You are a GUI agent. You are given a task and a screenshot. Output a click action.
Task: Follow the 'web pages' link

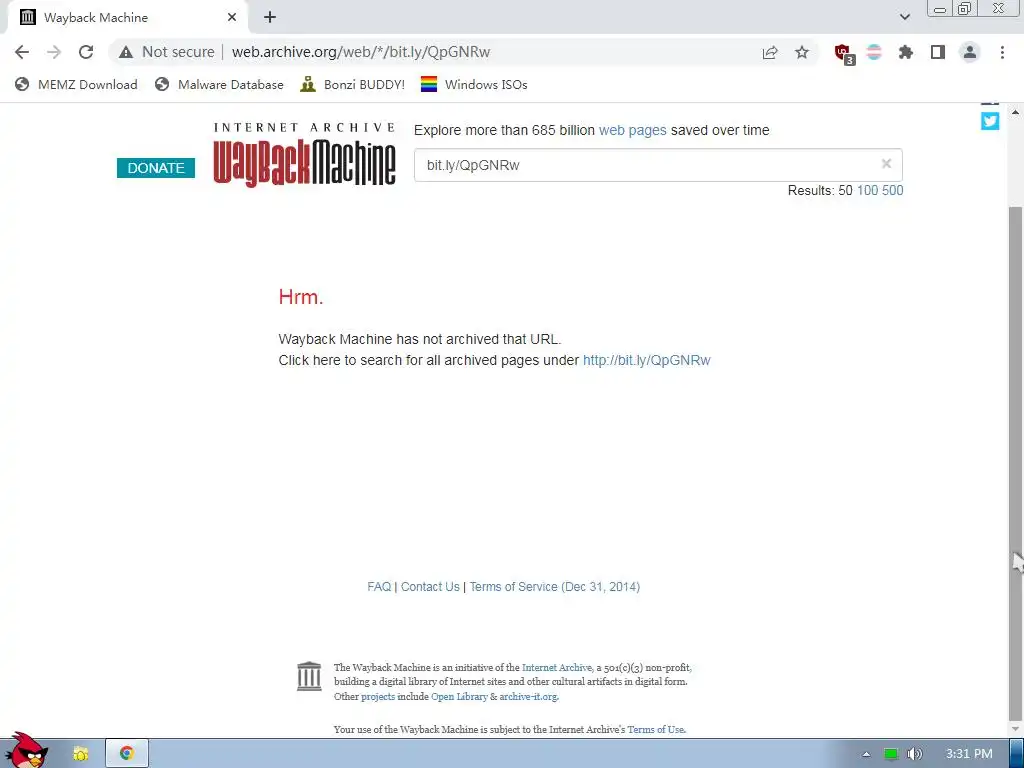[x=632, y=130]
